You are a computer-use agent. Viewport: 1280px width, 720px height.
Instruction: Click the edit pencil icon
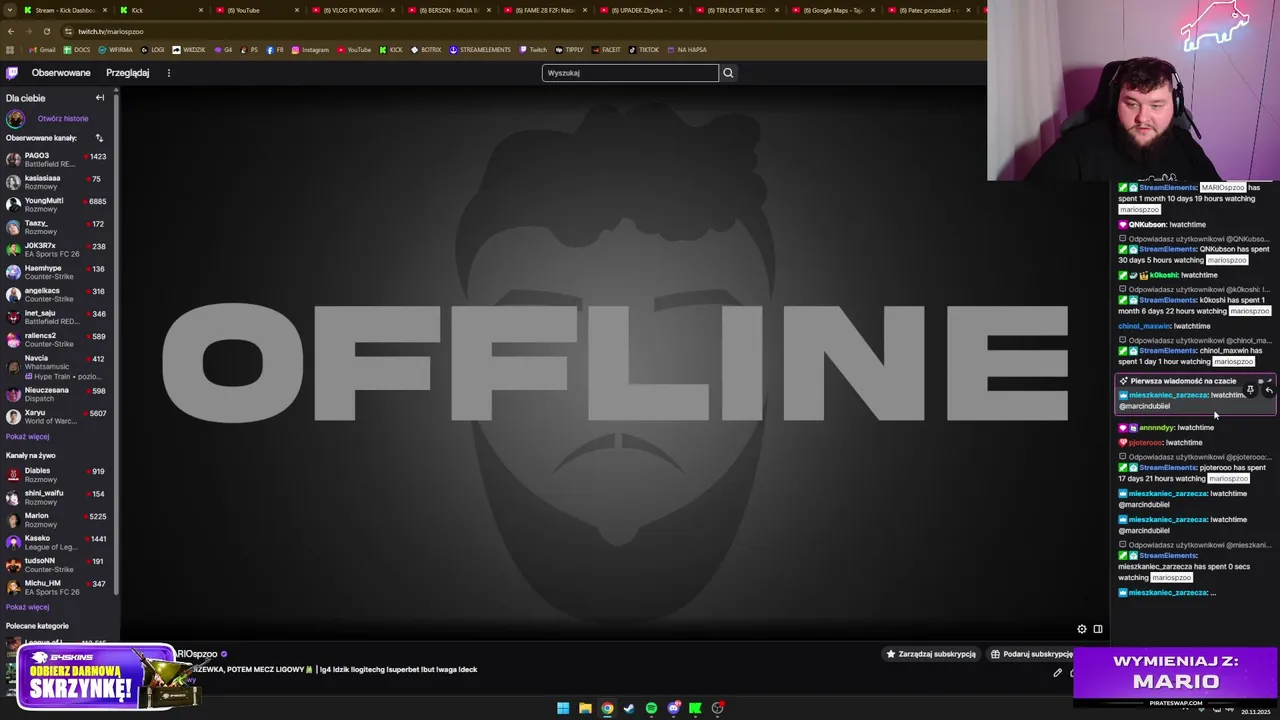click(x=1057, y=673)
